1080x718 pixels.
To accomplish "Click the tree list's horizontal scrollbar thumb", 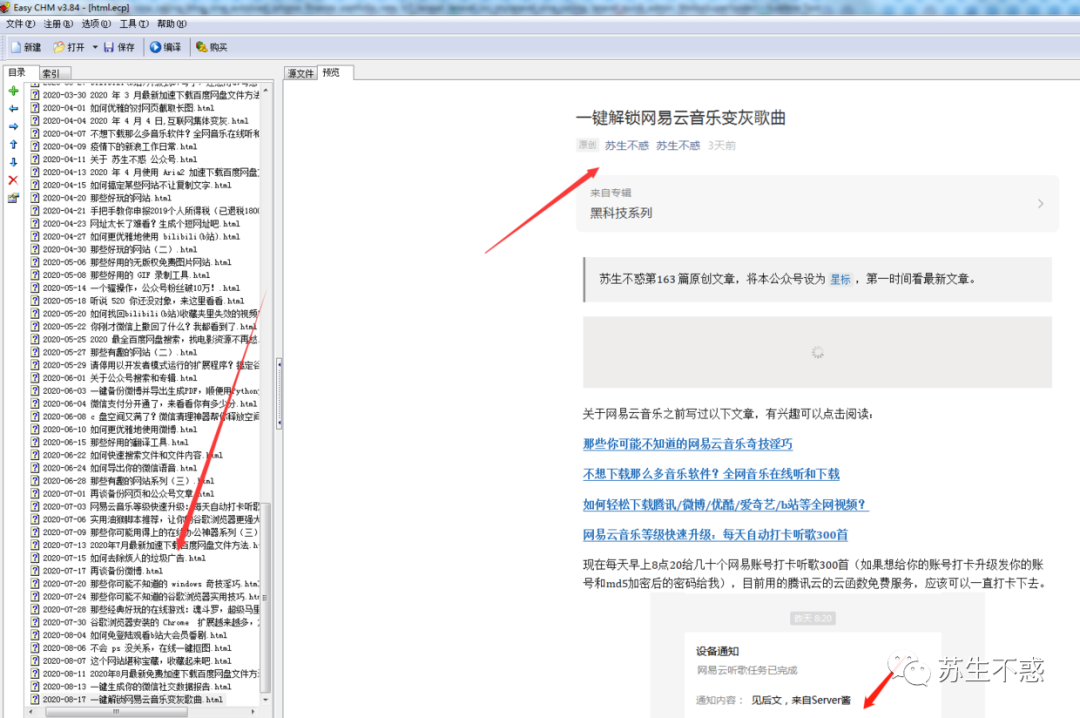I will [115, 712].
